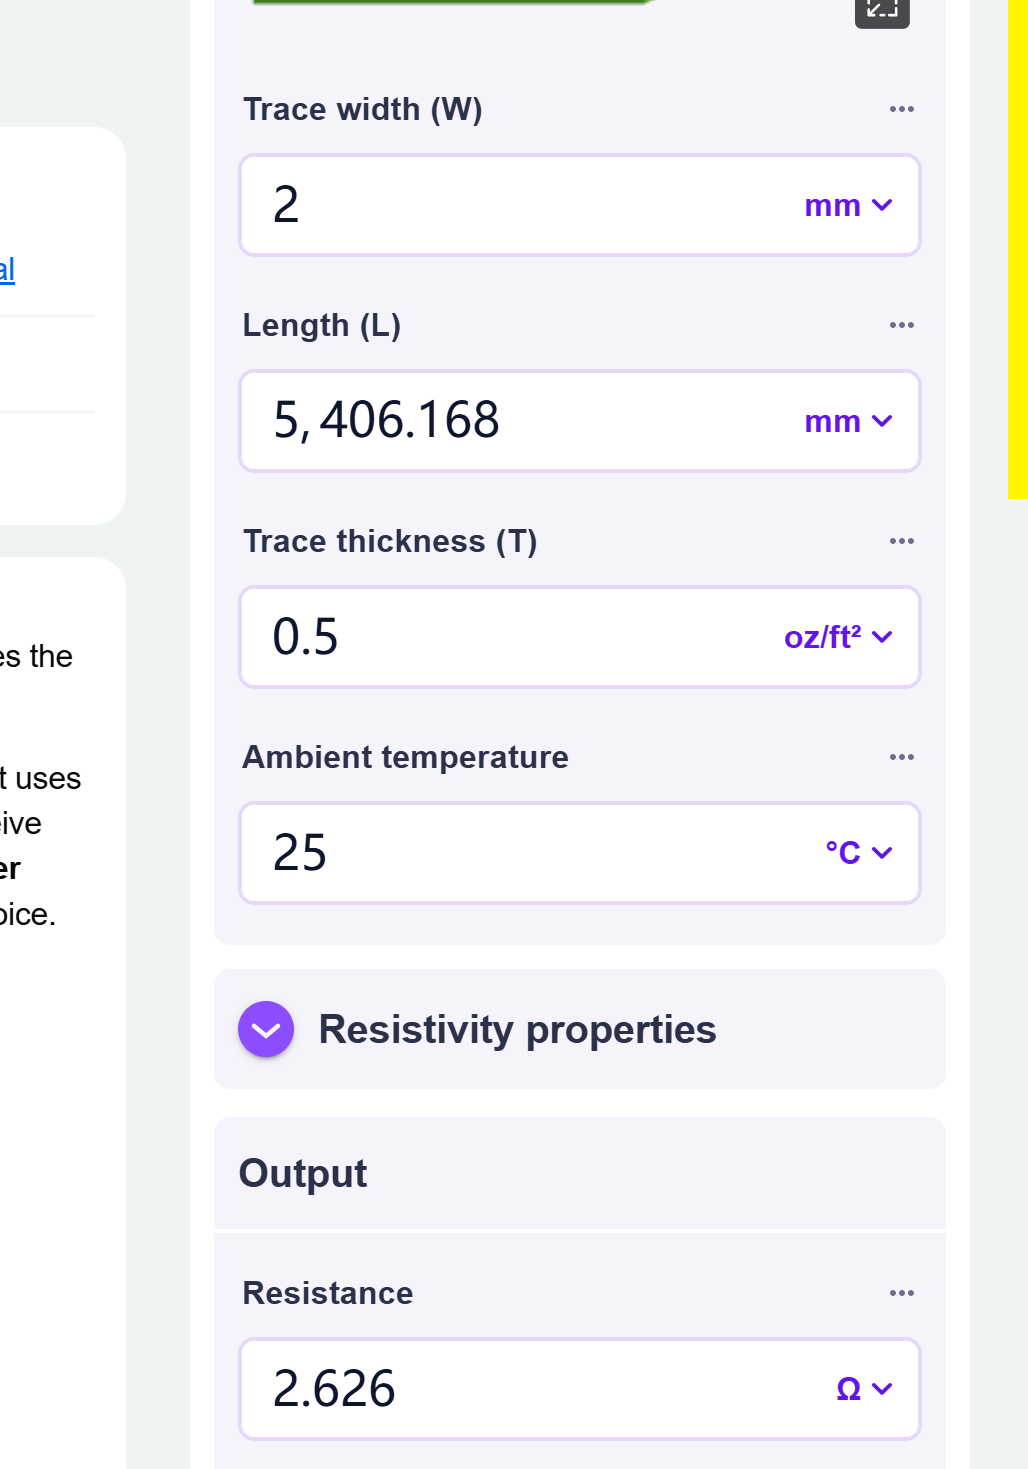Open Ambient temperature three-dot menu

(x=901, y=757)
